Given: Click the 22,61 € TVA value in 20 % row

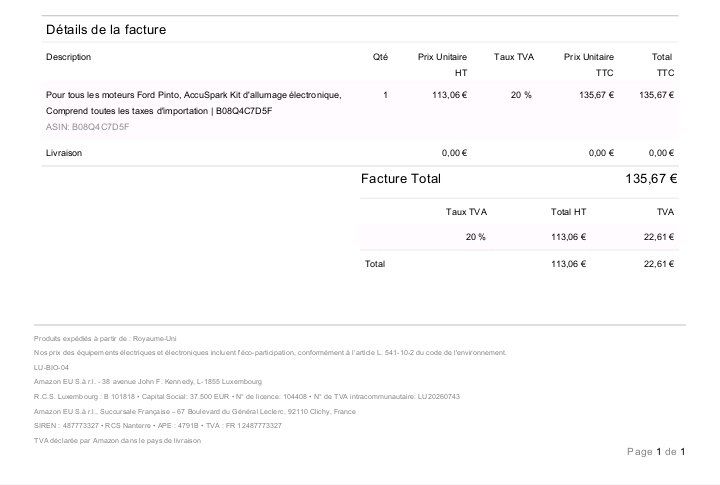Looking at the screenshot, I should tap(658, 237).
